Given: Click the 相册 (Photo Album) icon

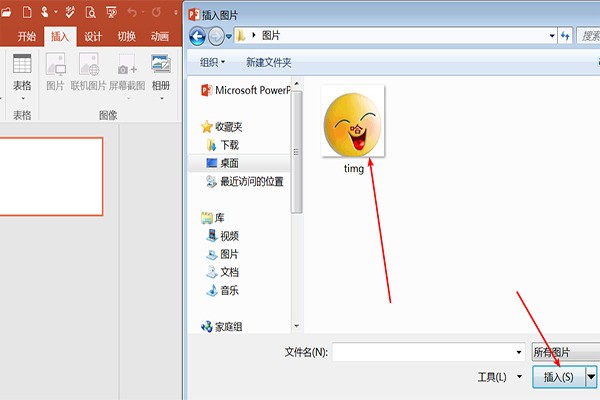Looking at the screenshot, I should pos(161,71).
